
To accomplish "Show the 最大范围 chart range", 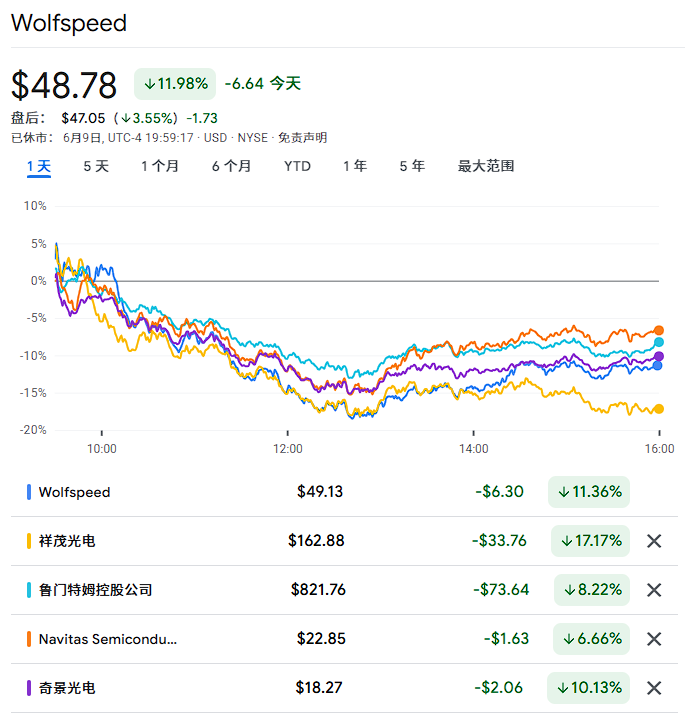I will pos(486,166).
